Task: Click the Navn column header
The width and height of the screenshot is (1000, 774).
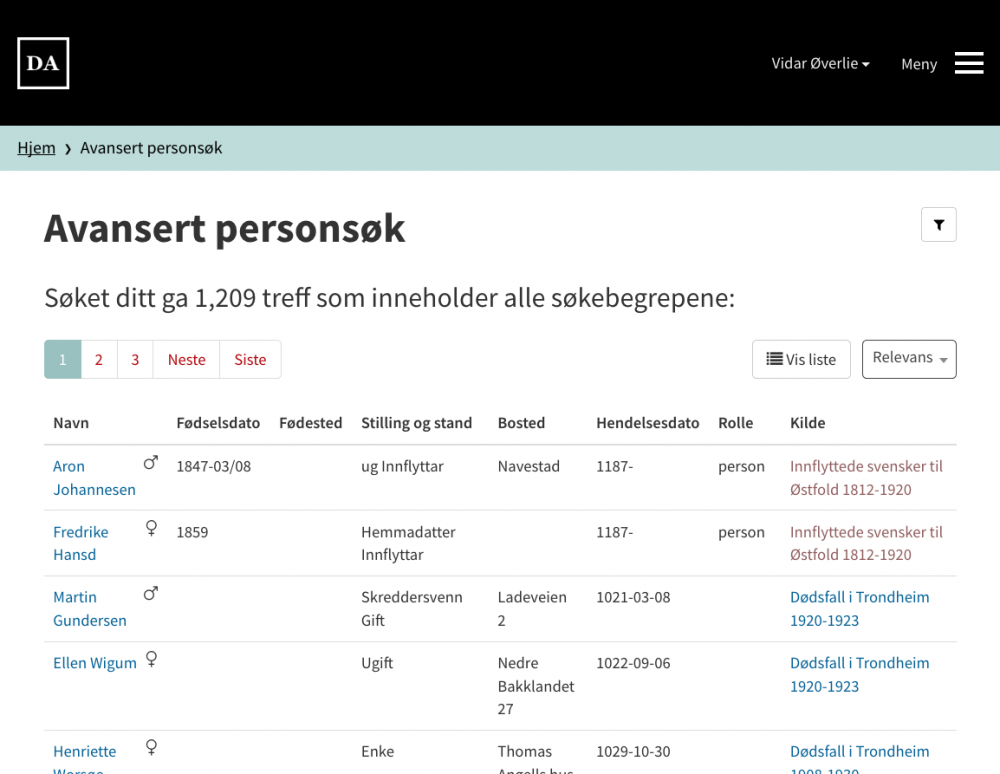Action: 71,423
